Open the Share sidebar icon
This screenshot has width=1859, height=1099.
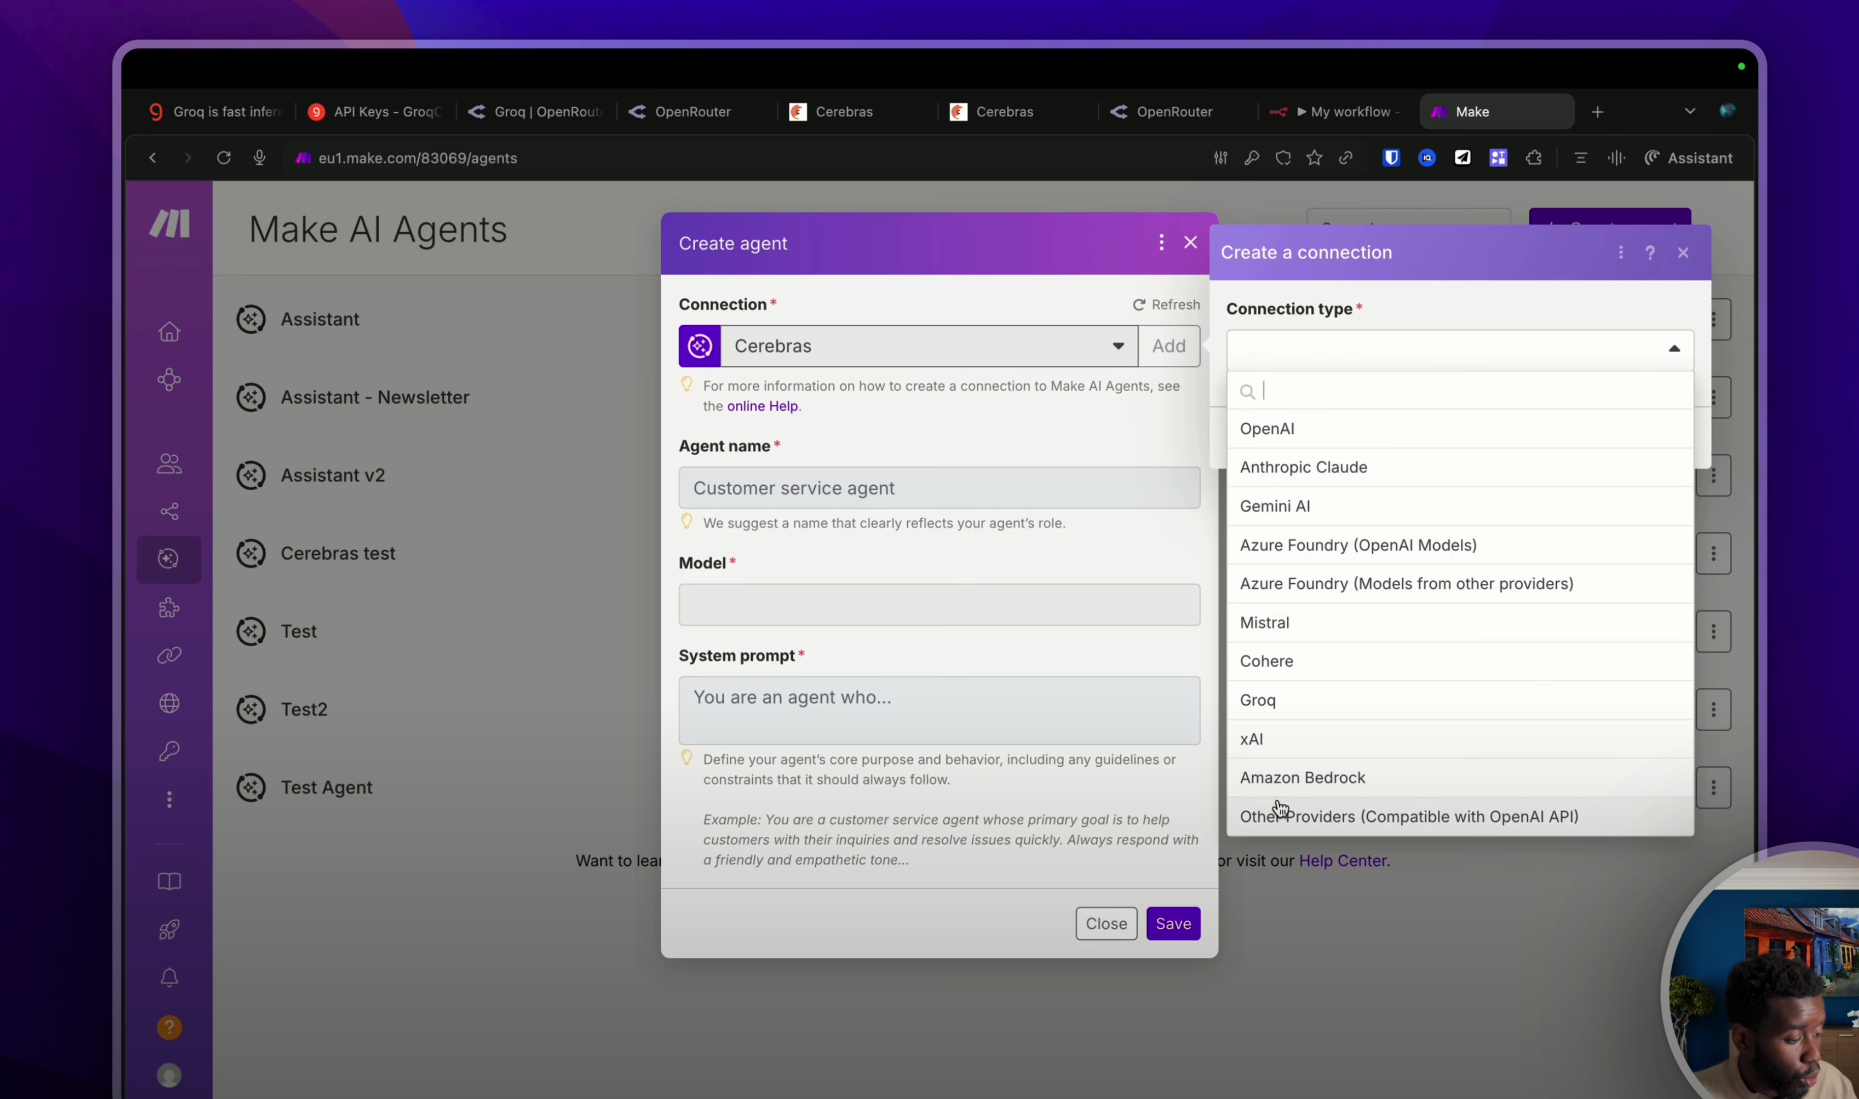click(169, 511)
